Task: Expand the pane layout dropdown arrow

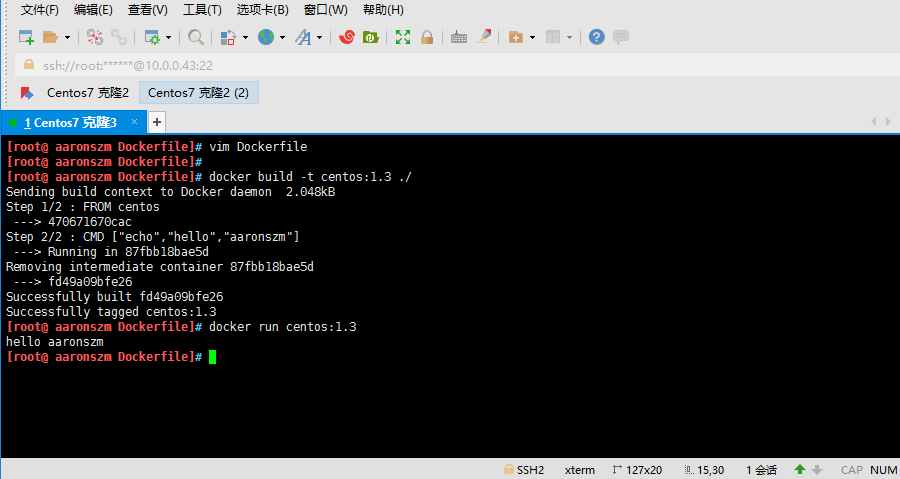Action: pos(569,37)
